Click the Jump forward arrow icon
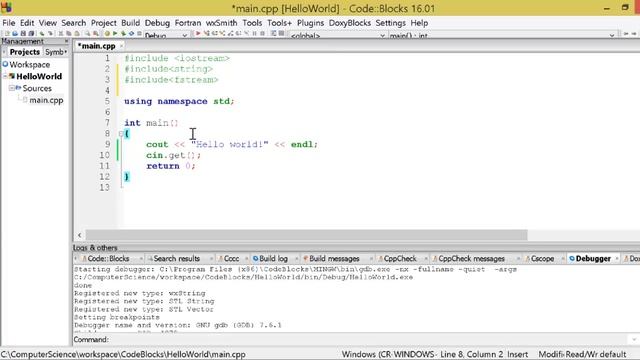Viewport: 640px width, 360px height. point(634,34)
